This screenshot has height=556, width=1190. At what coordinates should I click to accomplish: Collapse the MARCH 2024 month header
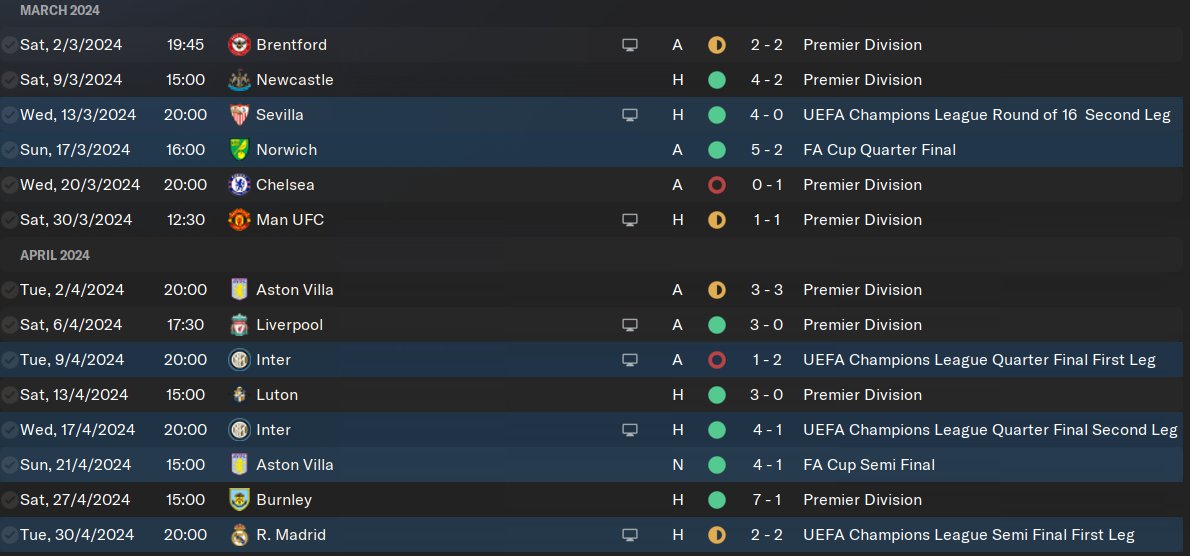[60, 10]
